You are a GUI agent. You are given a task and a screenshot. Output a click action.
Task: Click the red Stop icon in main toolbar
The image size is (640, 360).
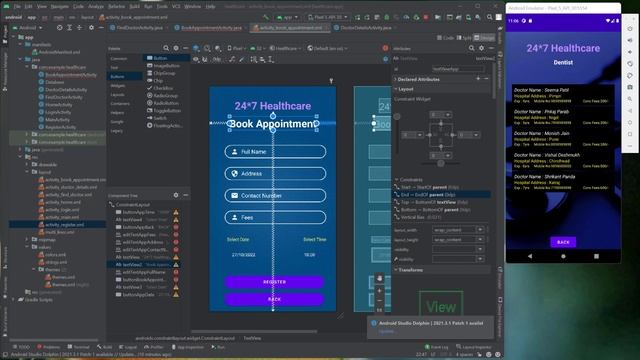(x=426, y=17)
